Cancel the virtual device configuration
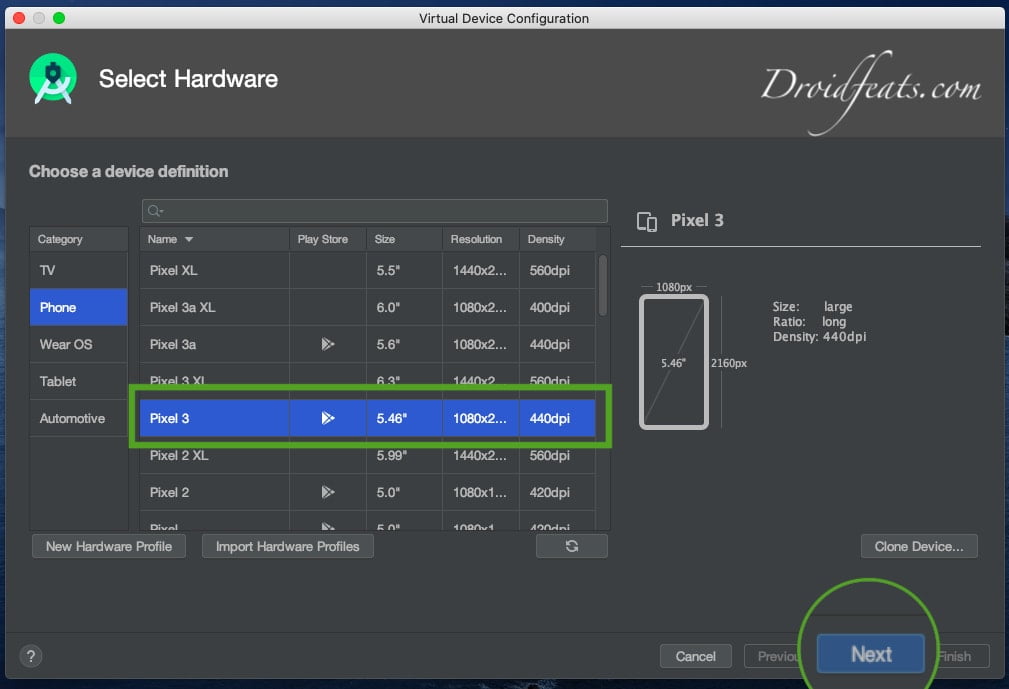1009x689 pixels. tap(696, 656)
